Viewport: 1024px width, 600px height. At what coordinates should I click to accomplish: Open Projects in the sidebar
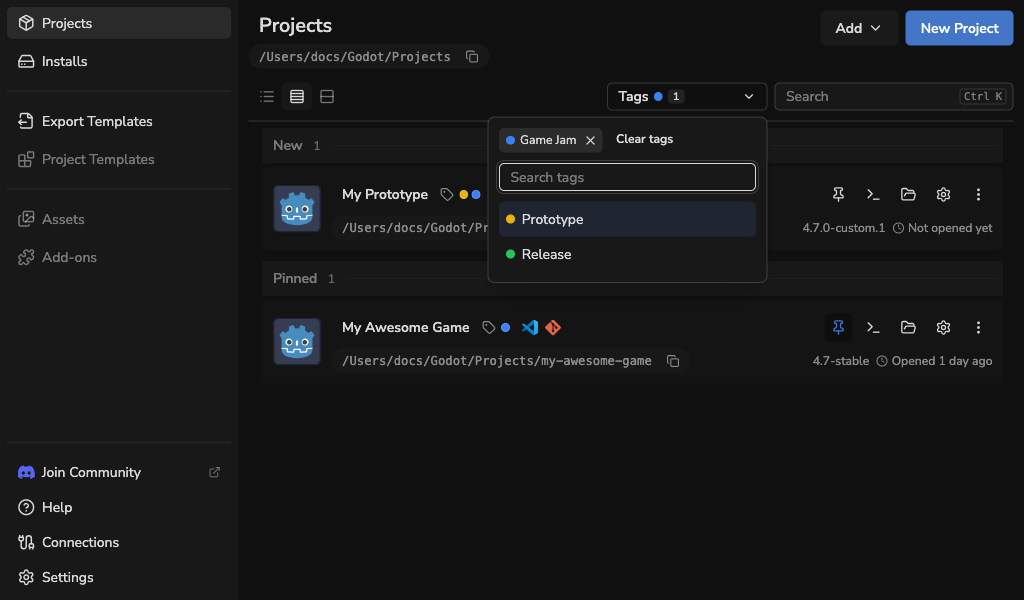coord(118,23)
